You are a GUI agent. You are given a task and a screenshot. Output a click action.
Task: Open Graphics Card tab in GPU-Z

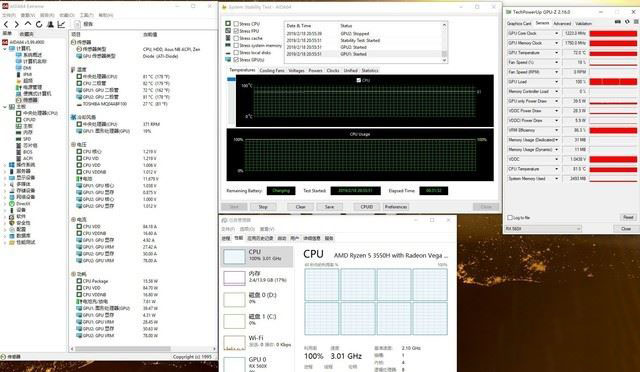point(519,23)
